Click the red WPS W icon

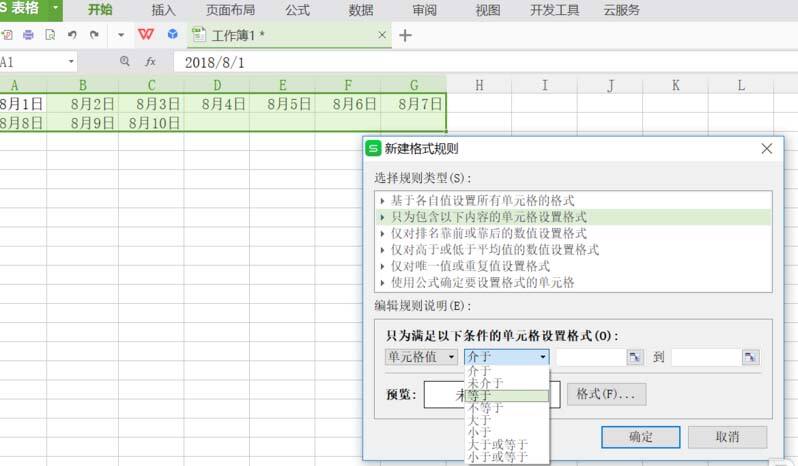(x=146, y=34)
